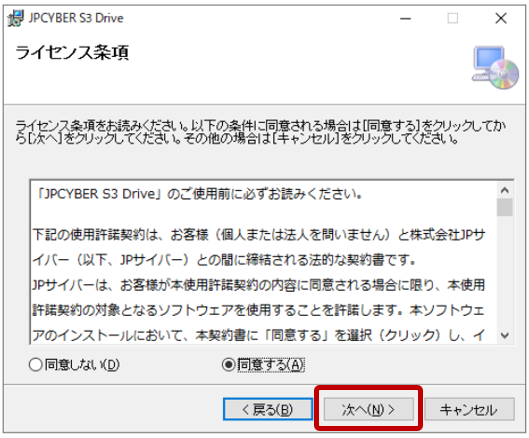Click the license text scrollbar thumb
The image size is (529, 438).
[505, 207]
